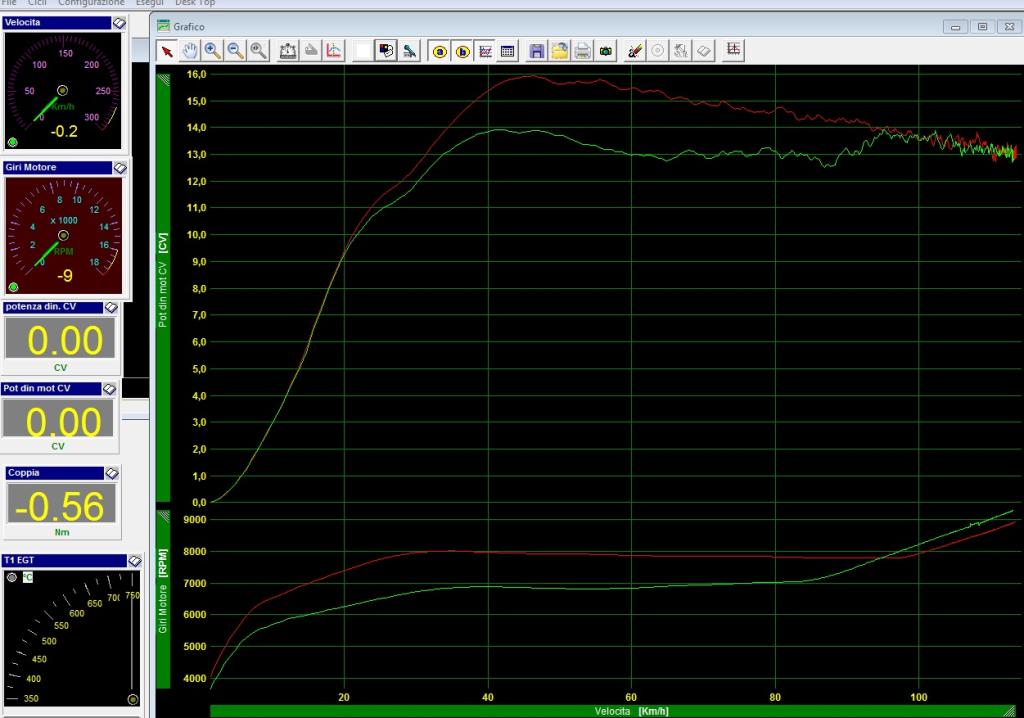
Task: Click the Coppia -0.56 readout
Action: [x=61, y=503]
